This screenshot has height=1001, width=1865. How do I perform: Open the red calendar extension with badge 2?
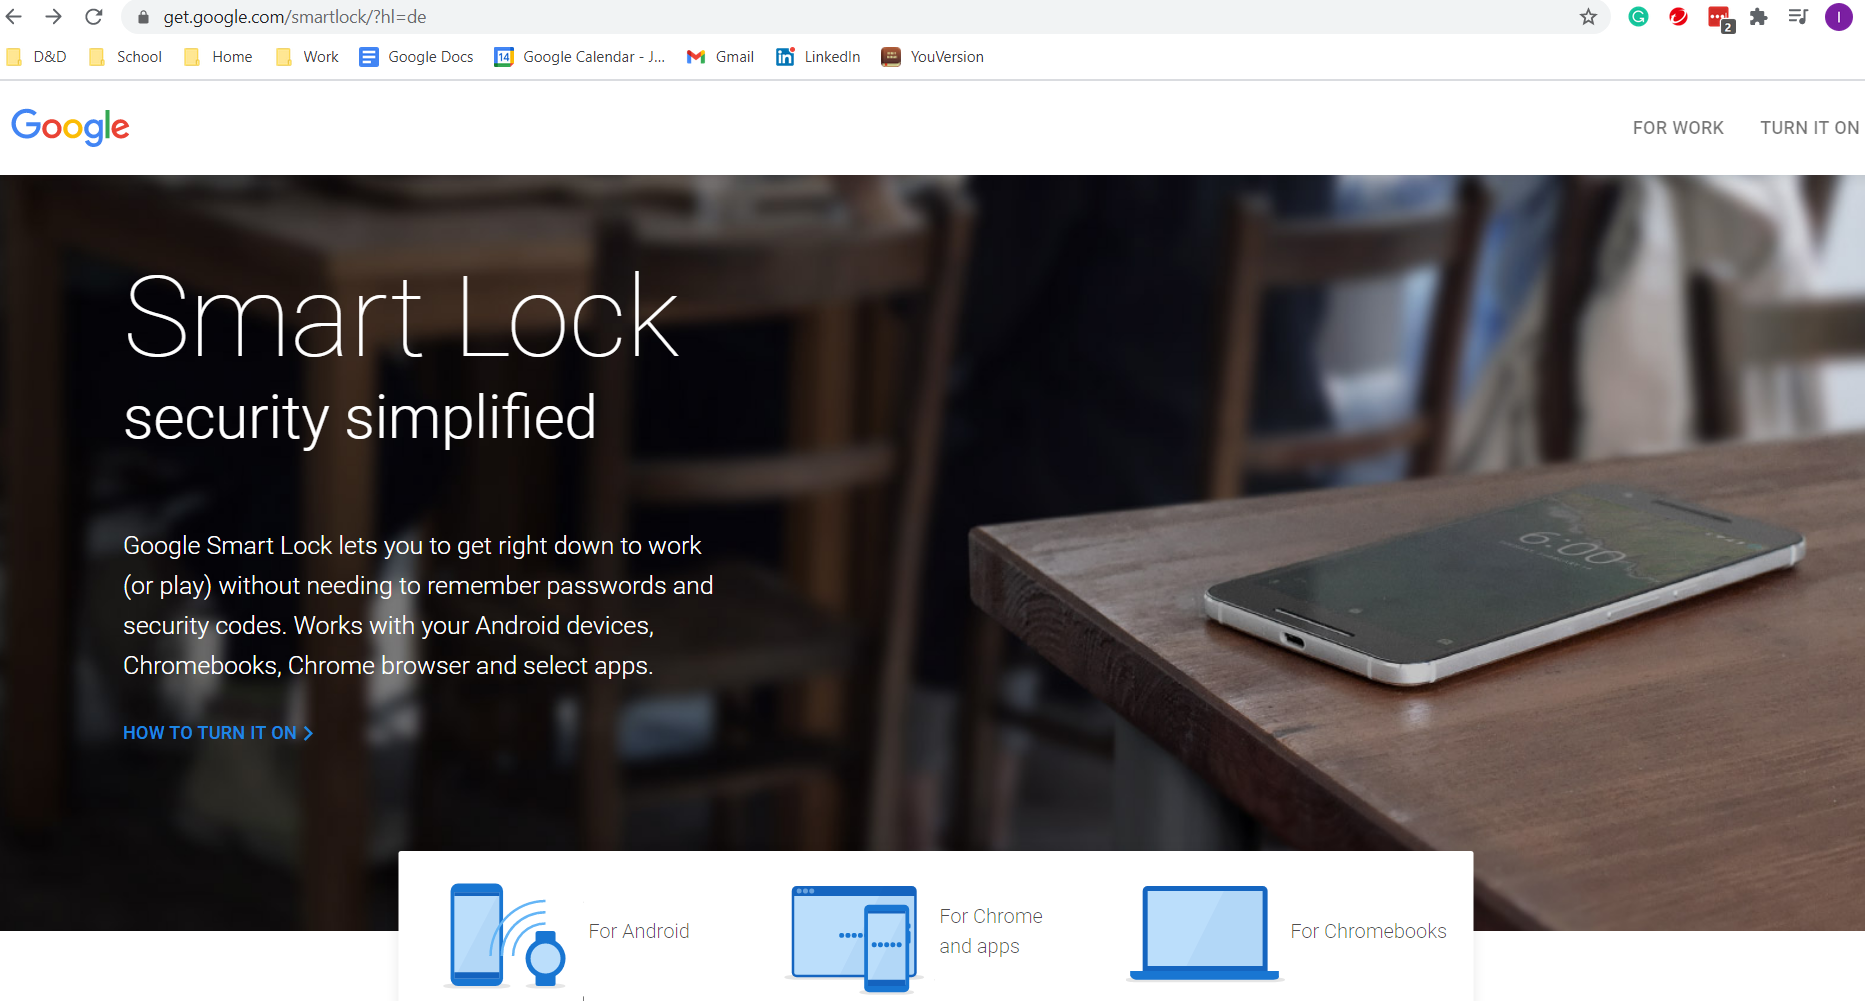tap(1720, 19)
